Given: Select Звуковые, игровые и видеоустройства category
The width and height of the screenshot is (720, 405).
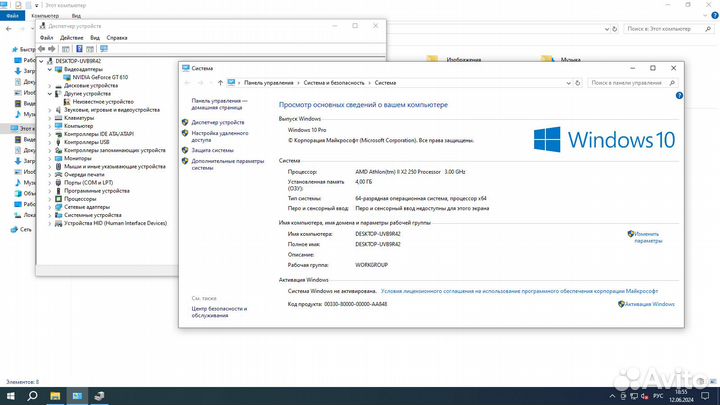Looking at the screenshot, I should coord(112,110).
